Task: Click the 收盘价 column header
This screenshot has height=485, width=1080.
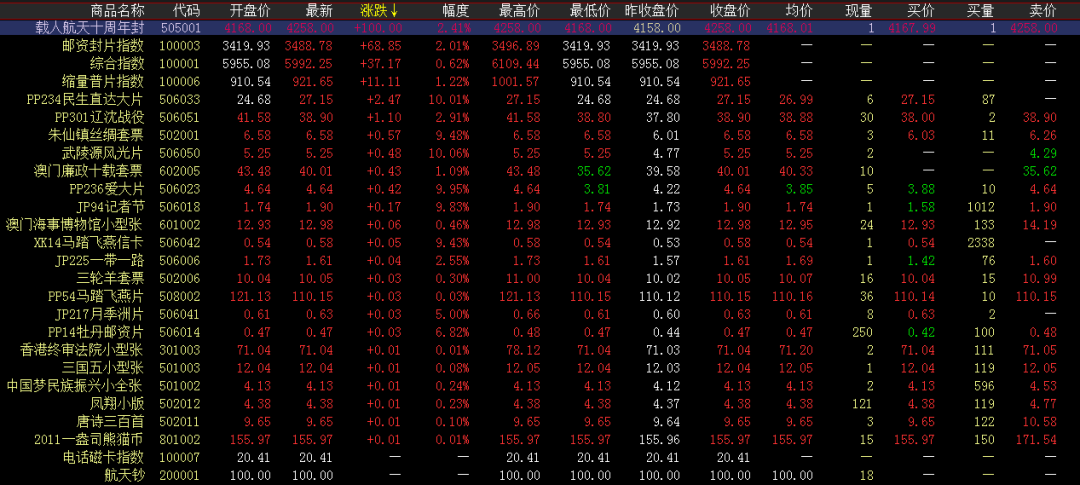Action: point(730,10)
